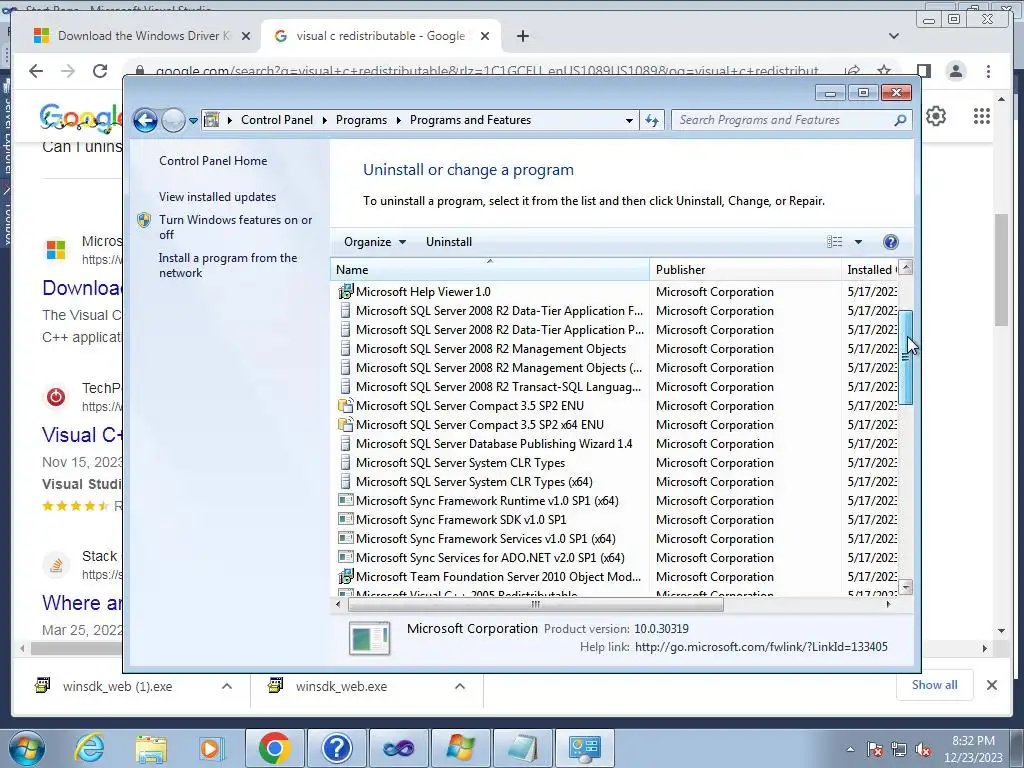This screenshot has width=1024, height=768.
Task: Open the Control Panel help icon
Action: (891, 242)
